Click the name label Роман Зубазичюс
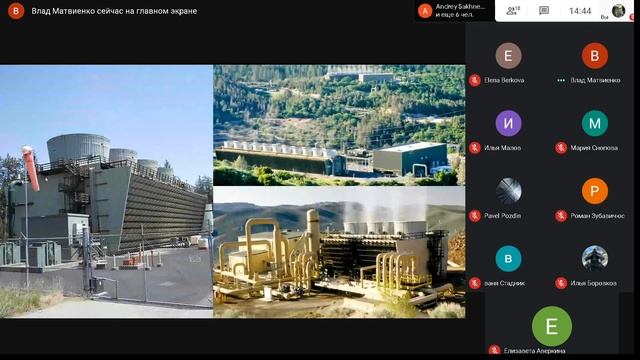The height and width of the screenshot is (360, 640). pyautogui.click(x=598, y=216)
